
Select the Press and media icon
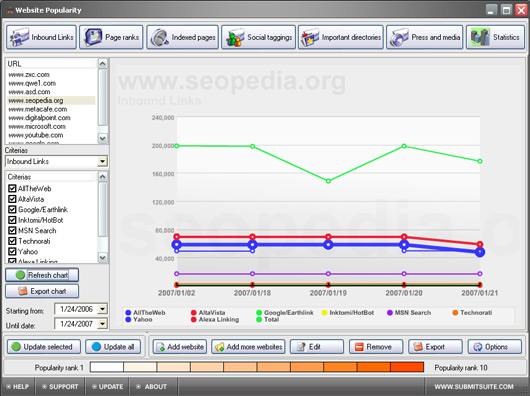click(399, 37)
